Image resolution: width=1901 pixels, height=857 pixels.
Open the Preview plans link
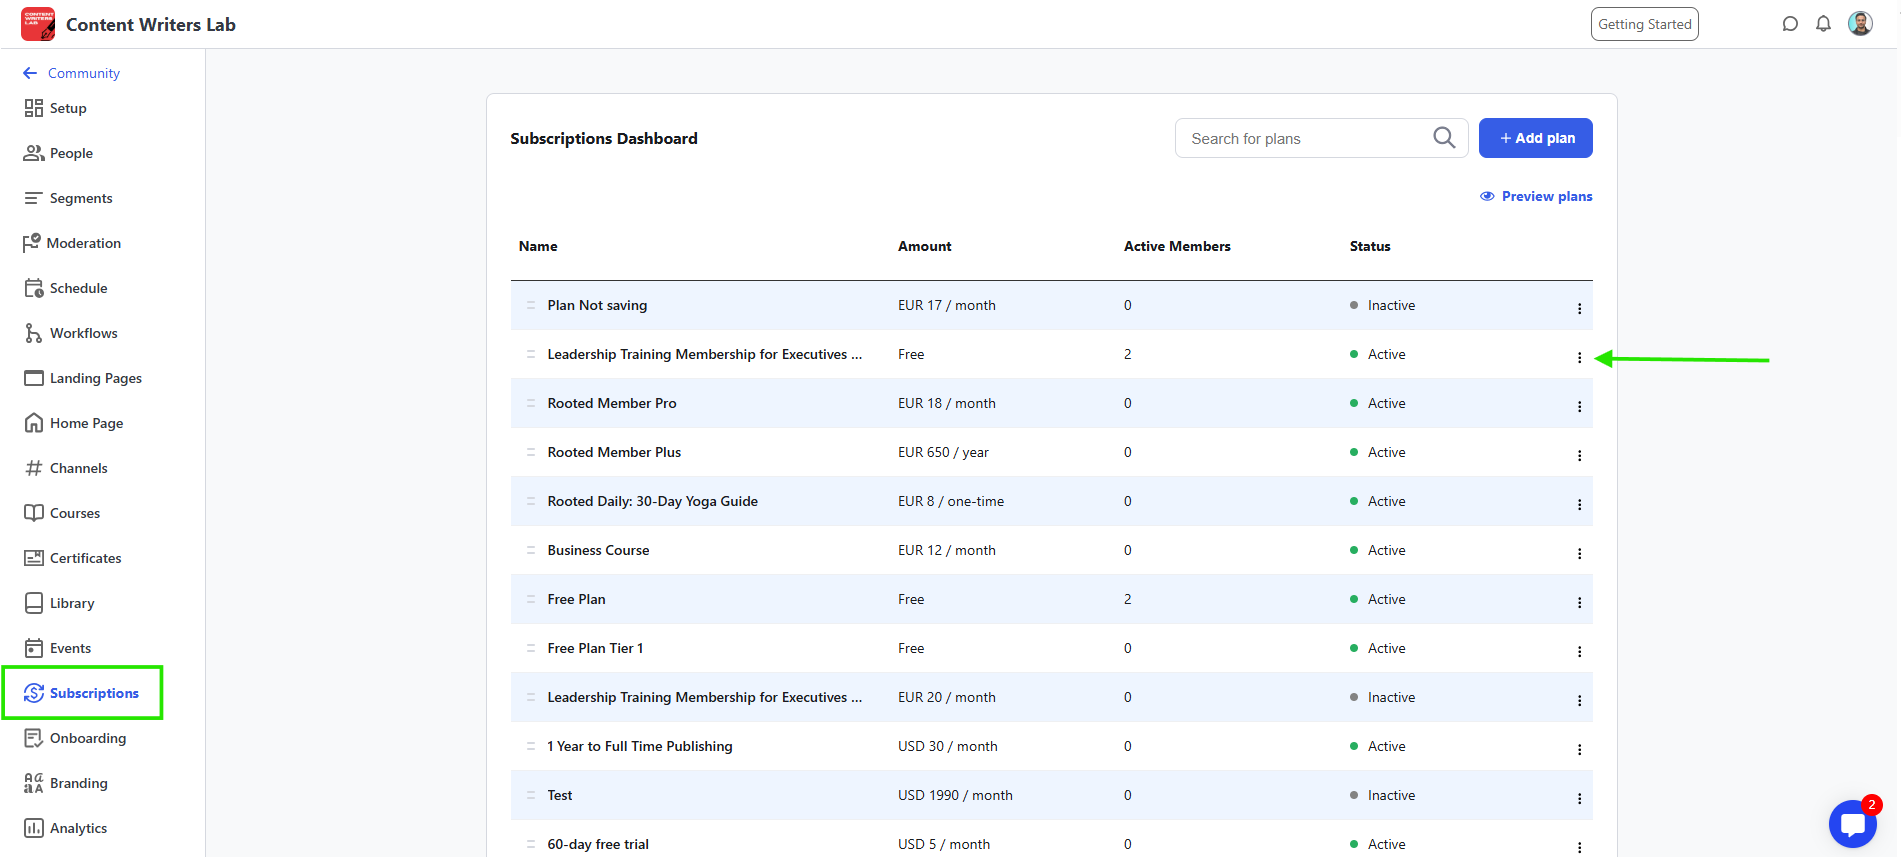coord(1536,196)
